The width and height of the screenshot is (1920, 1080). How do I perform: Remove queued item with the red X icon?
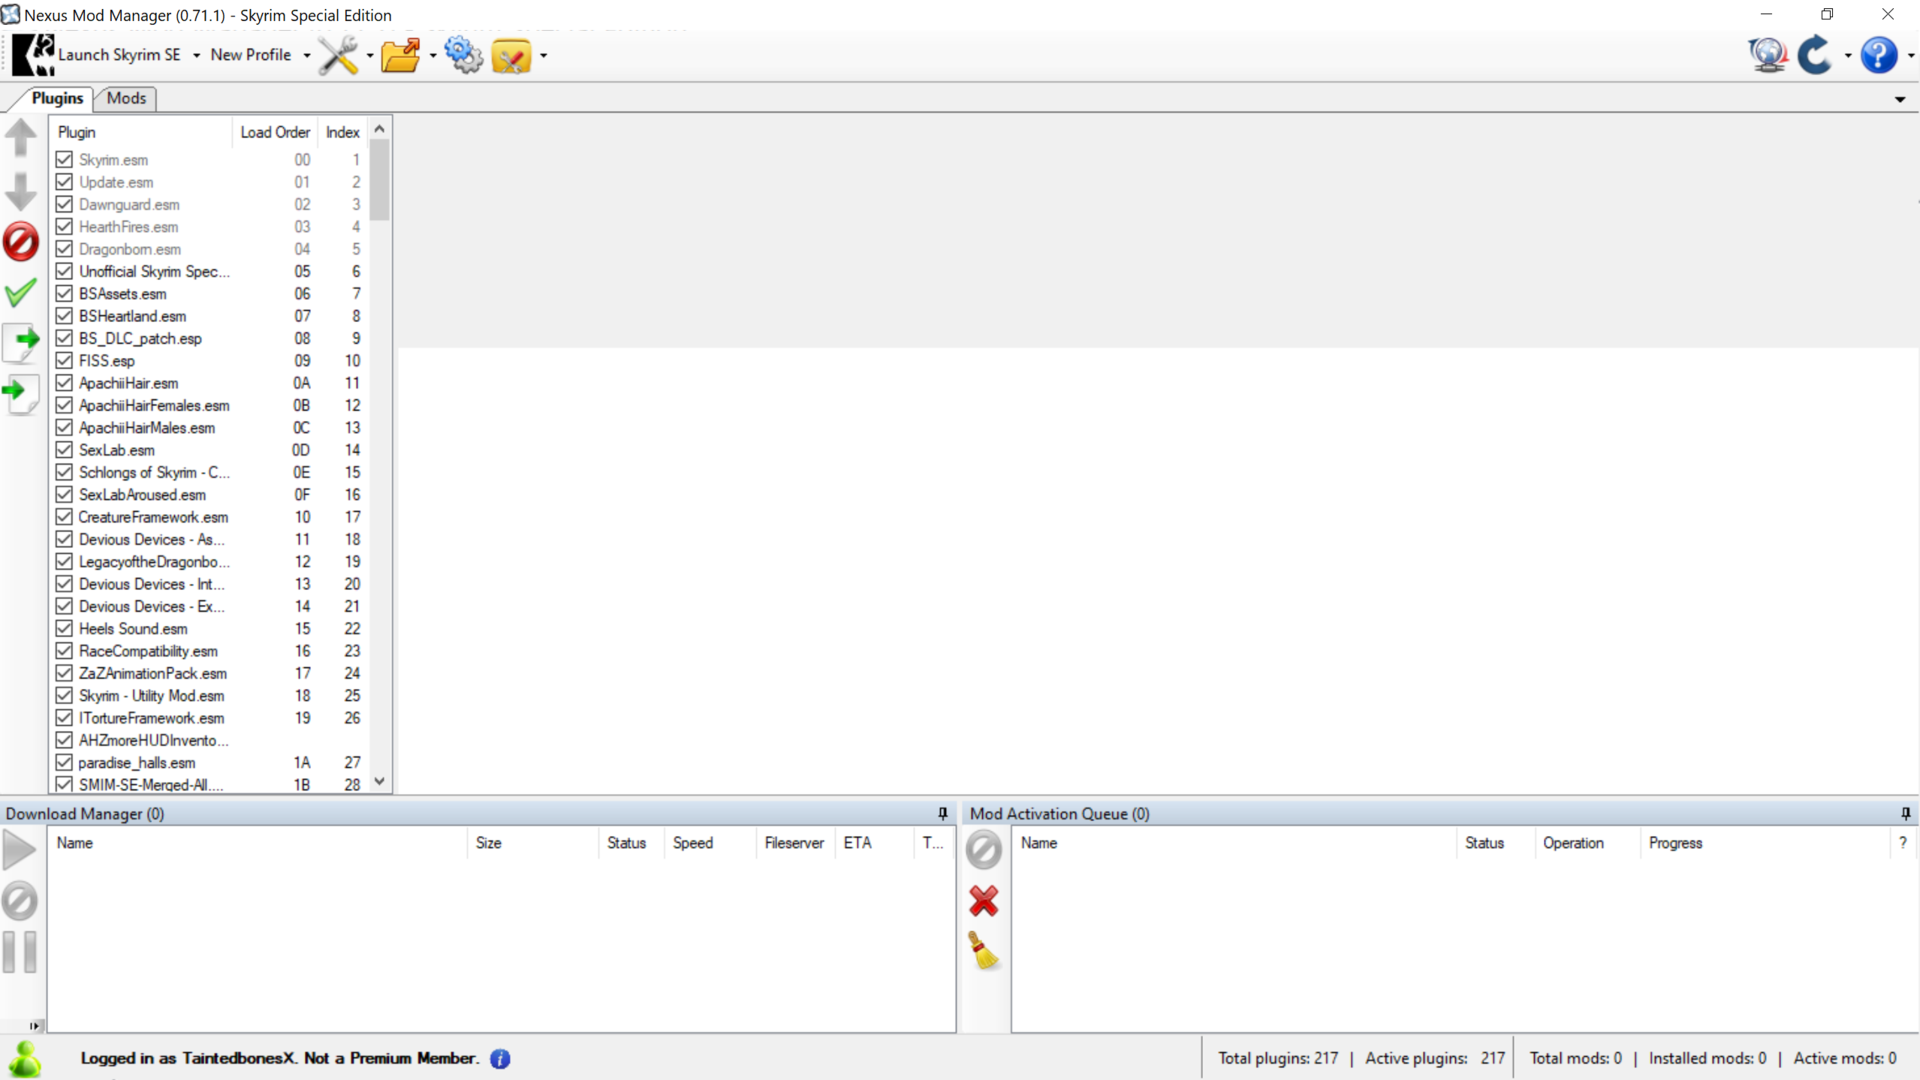pyautogui.click(x=984, y=901)
